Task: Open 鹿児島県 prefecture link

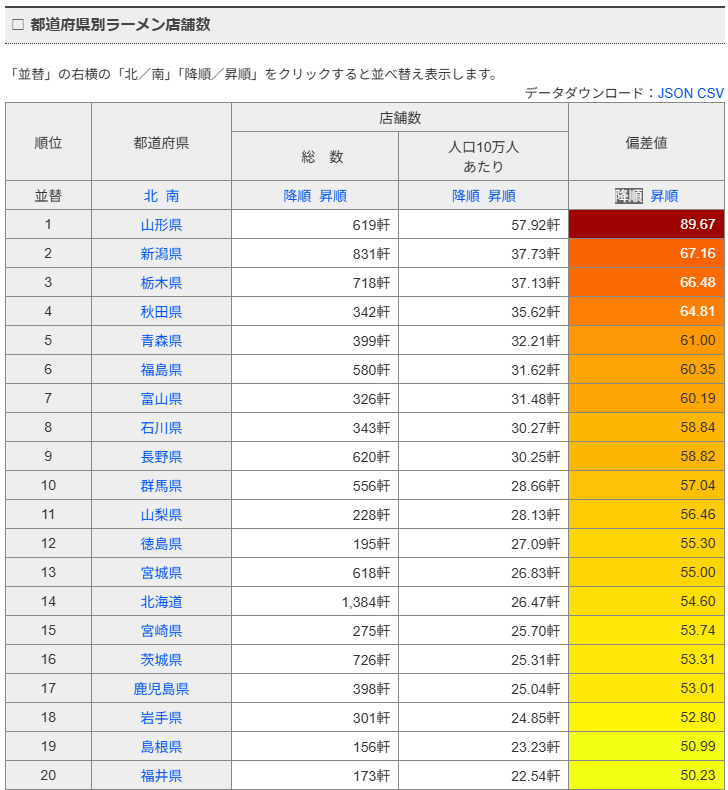Action: pos(161,689)
